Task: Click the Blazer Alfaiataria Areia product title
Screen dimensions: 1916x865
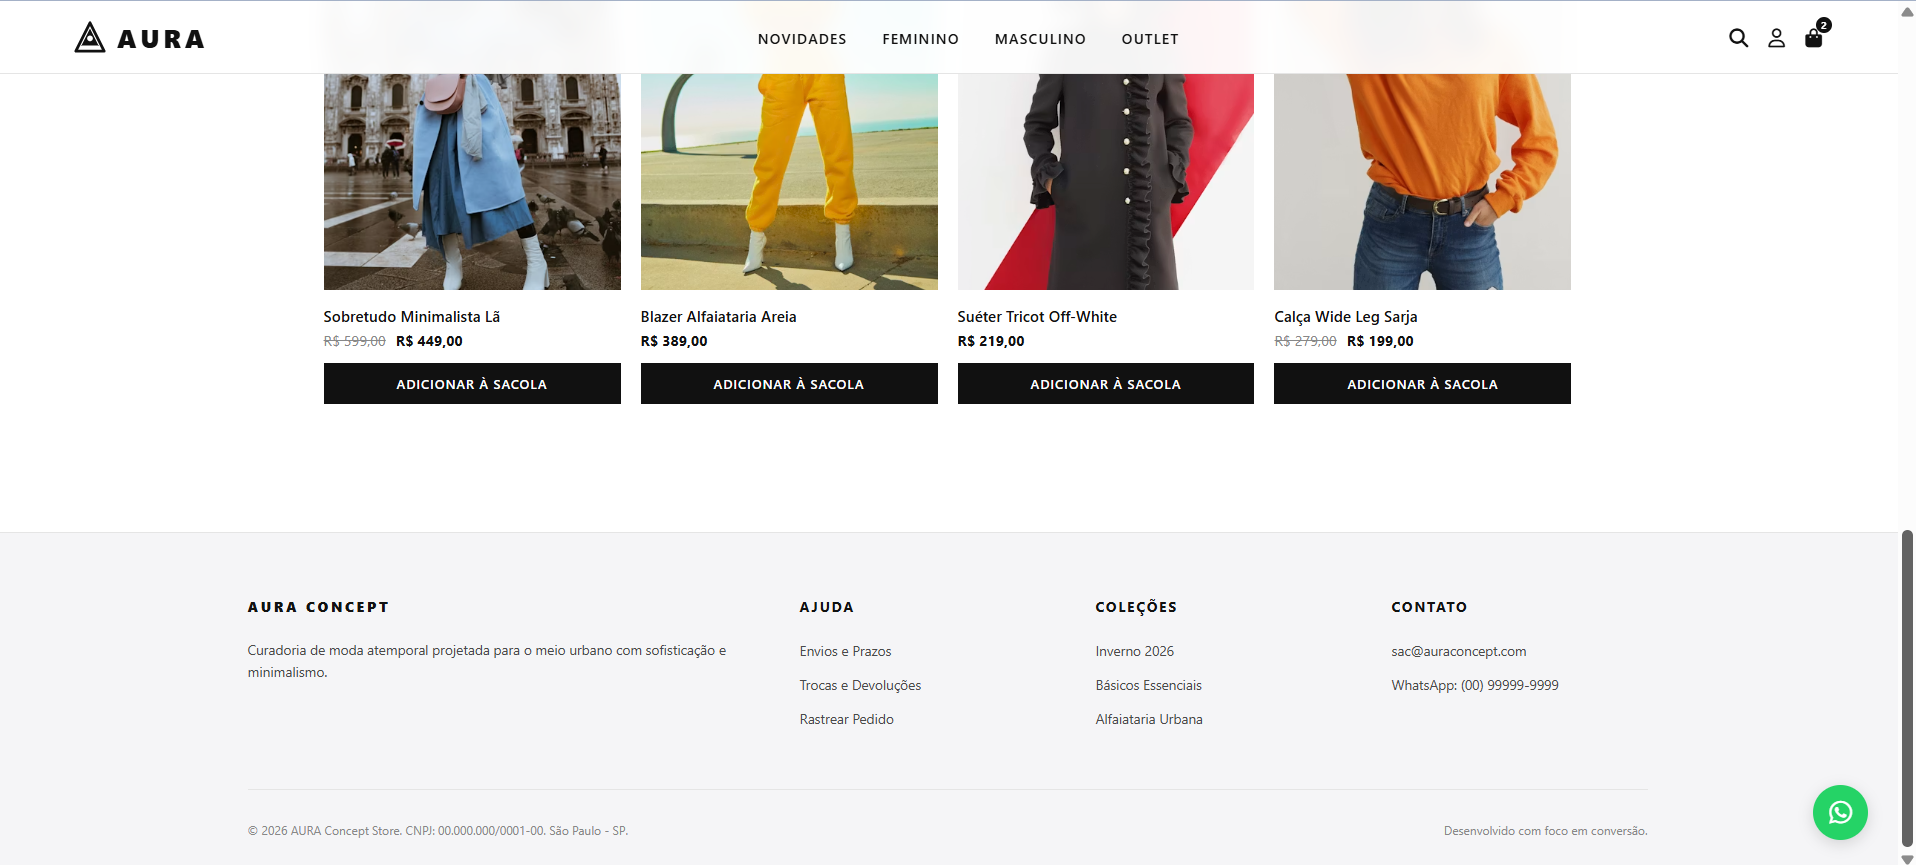Action: click(719, 317)
